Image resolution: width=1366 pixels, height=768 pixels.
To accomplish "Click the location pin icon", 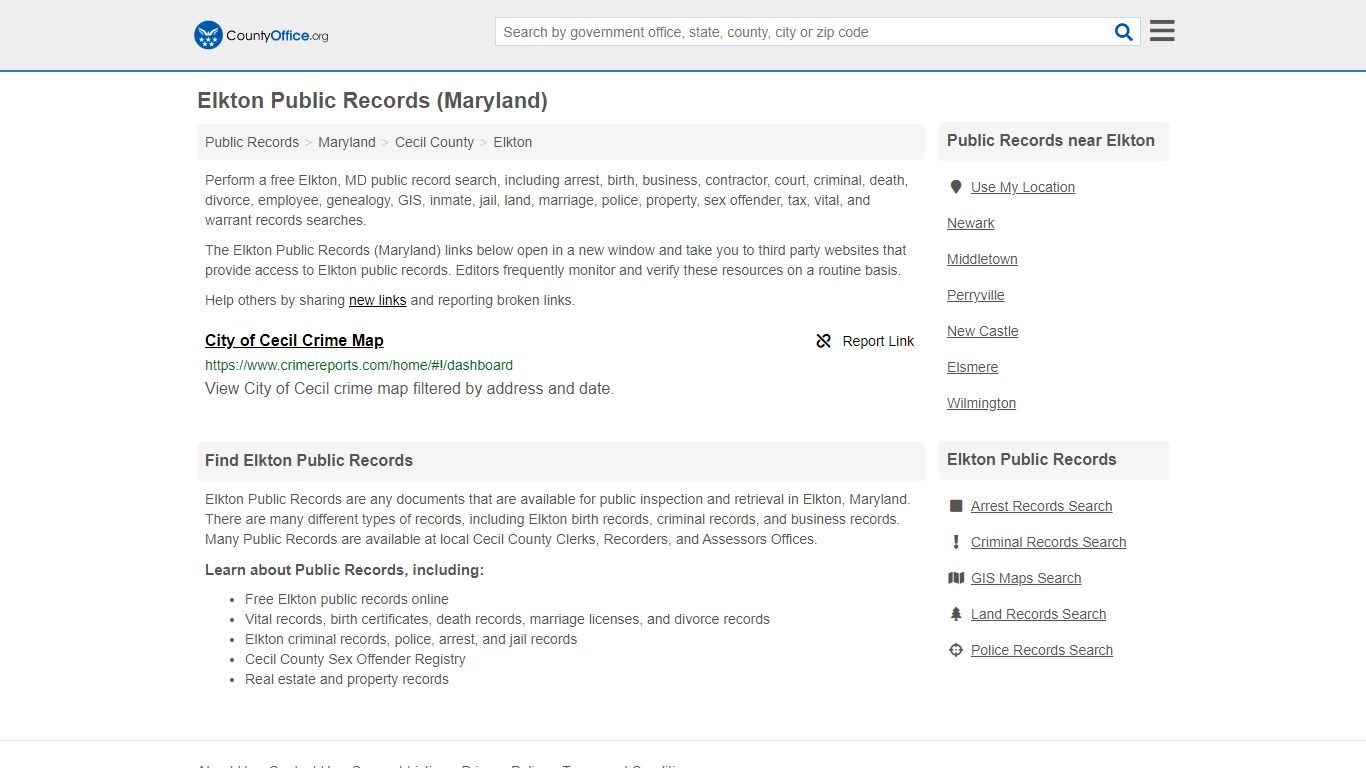I will 955,187.
